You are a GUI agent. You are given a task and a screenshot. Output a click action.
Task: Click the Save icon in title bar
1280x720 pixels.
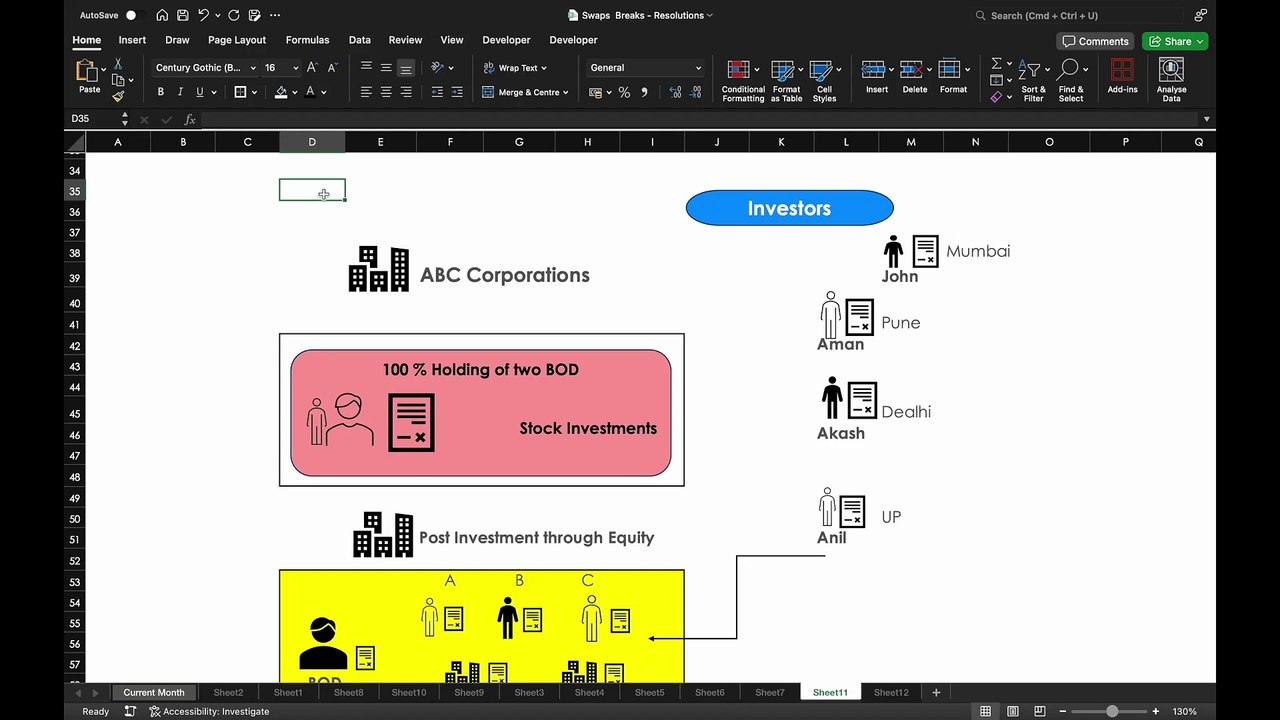(x=182, y=15)
